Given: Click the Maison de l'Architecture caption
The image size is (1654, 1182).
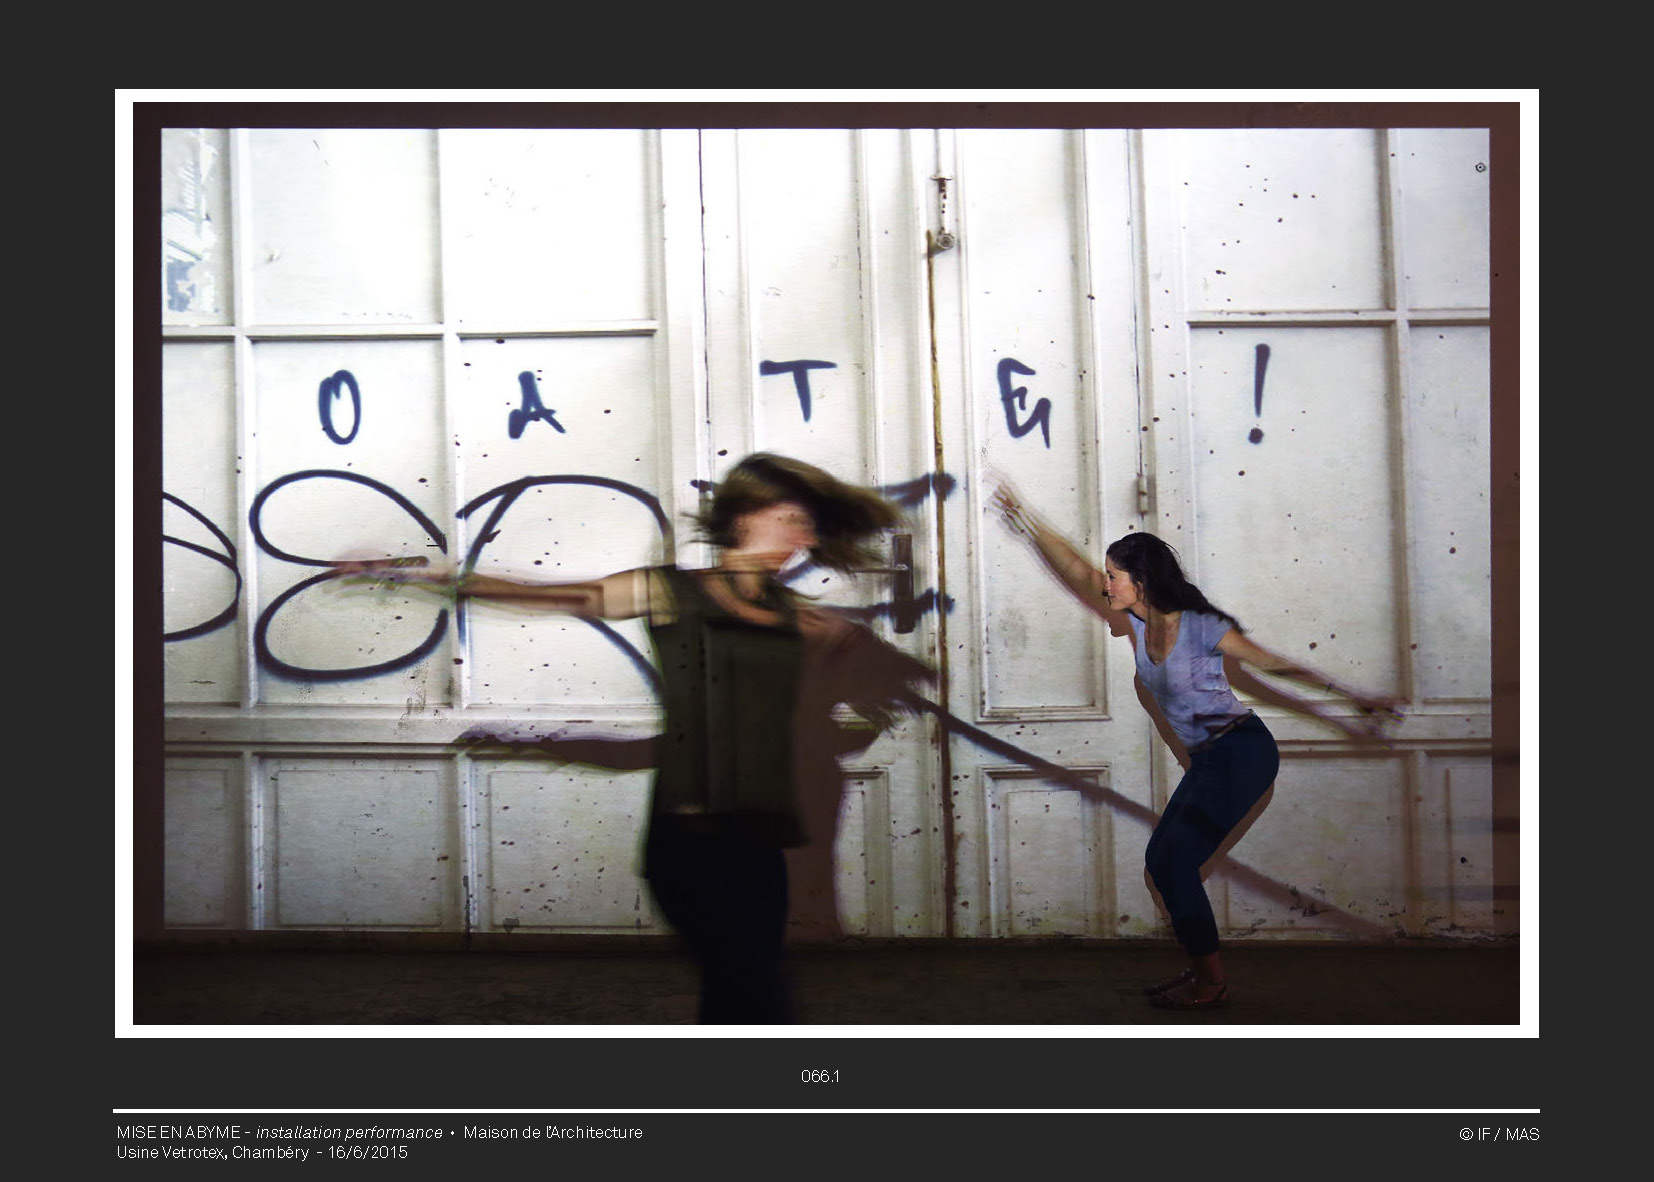Looking at the screenshot, I should click(x=553, y=1132).
